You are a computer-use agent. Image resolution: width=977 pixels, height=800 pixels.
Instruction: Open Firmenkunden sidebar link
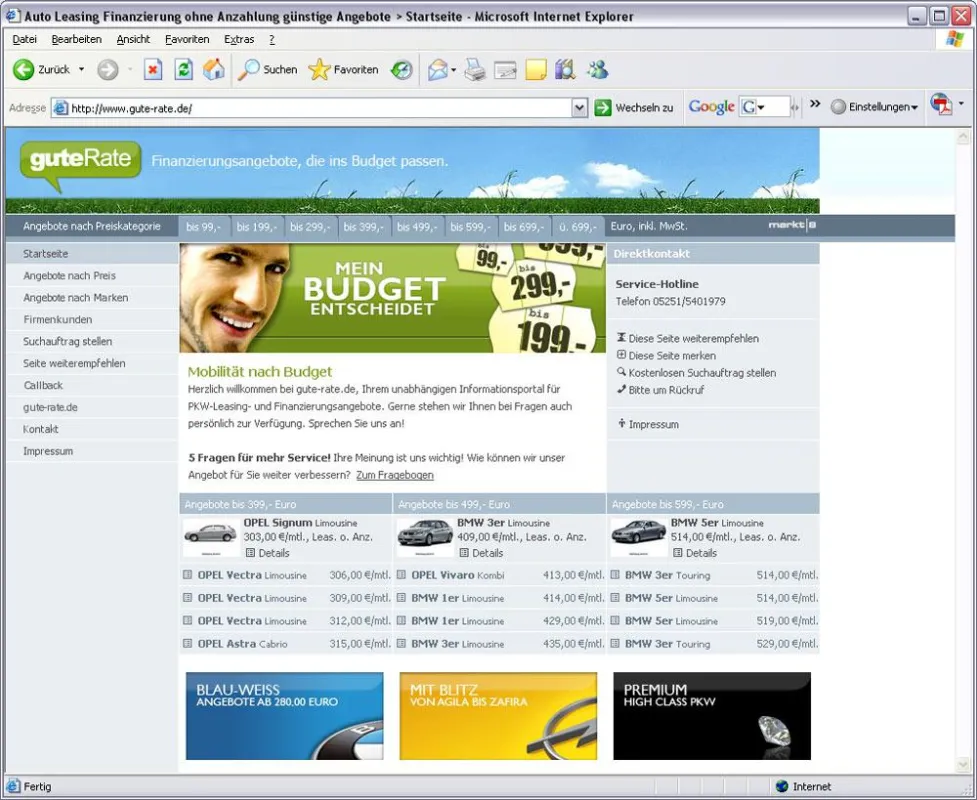click(57, 320)
